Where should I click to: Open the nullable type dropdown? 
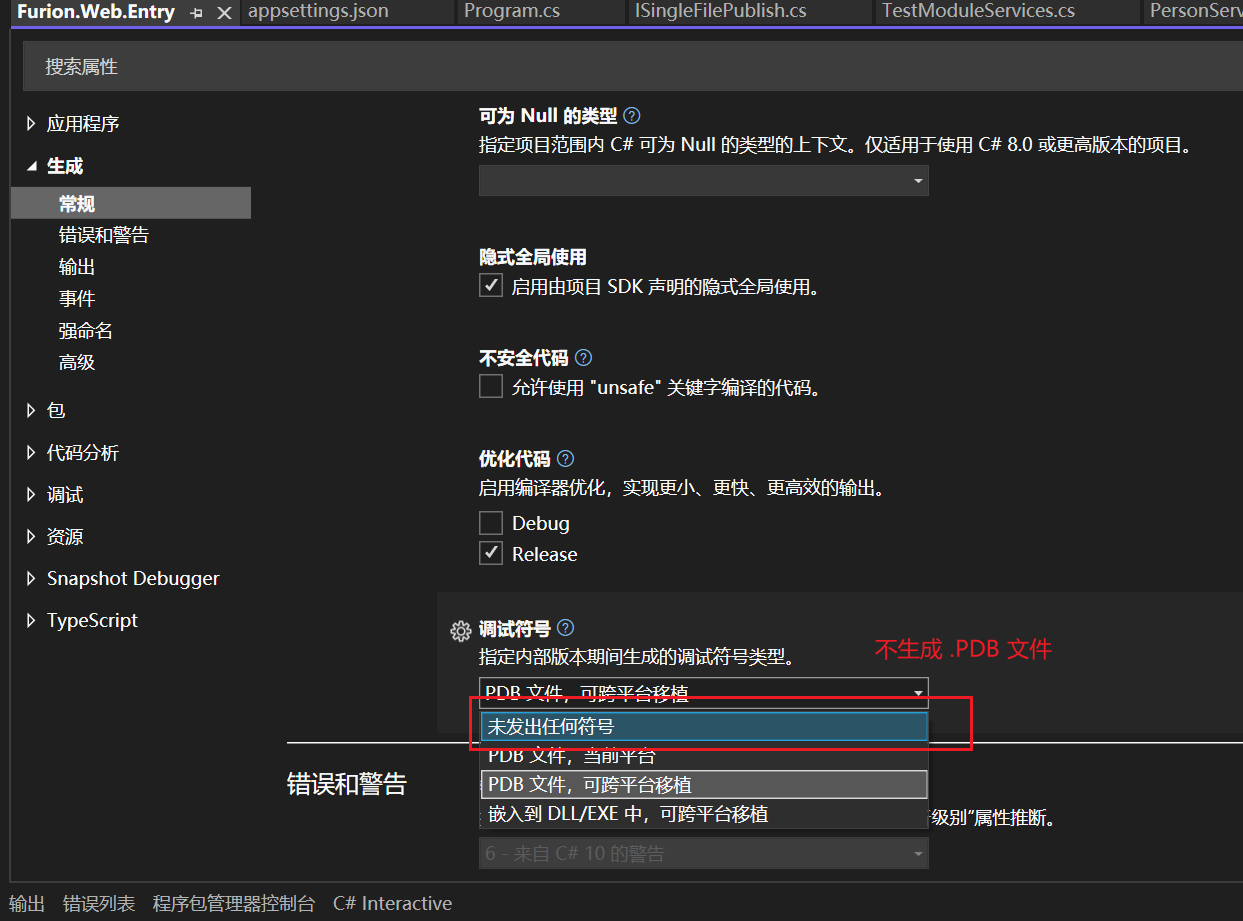703,181
